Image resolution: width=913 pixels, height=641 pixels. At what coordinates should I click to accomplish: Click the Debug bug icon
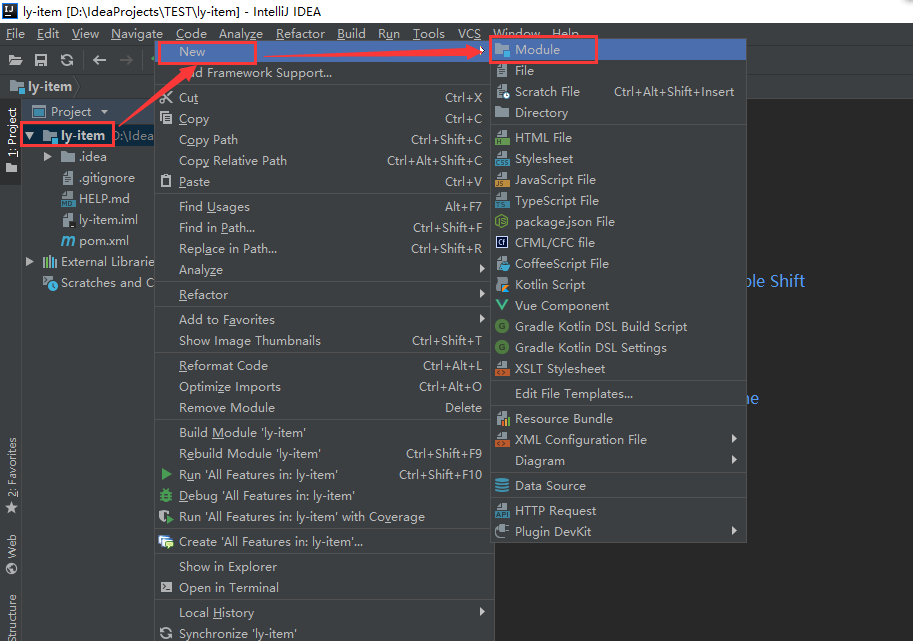[x=166, y=495]
